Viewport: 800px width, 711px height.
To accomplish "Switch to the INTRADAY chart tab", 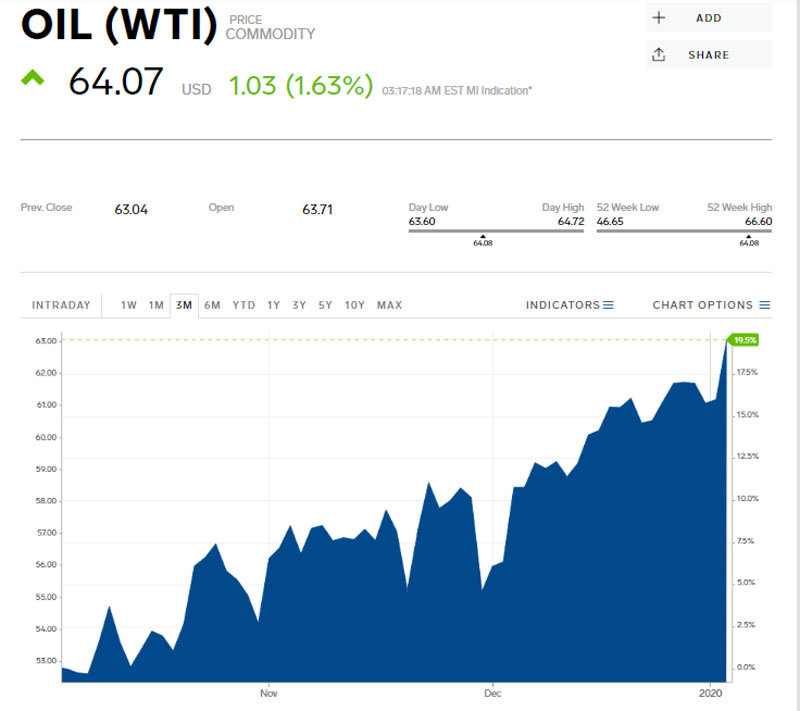I will (61, 305).
